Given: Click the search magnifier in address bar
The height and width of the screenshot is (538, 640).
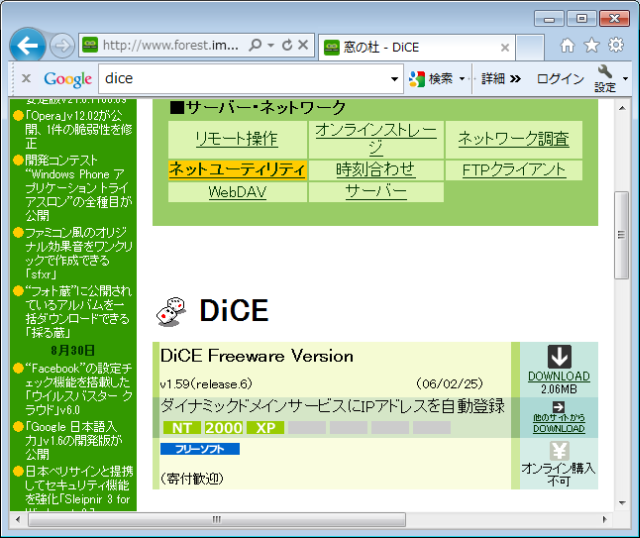Looking at the screenshot, I should click(x=255, y=44).
